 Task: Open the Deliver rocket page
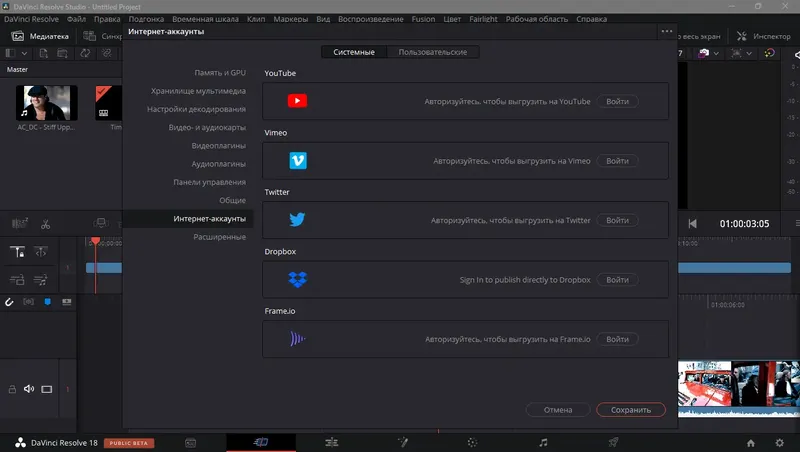tap(613, 442)
